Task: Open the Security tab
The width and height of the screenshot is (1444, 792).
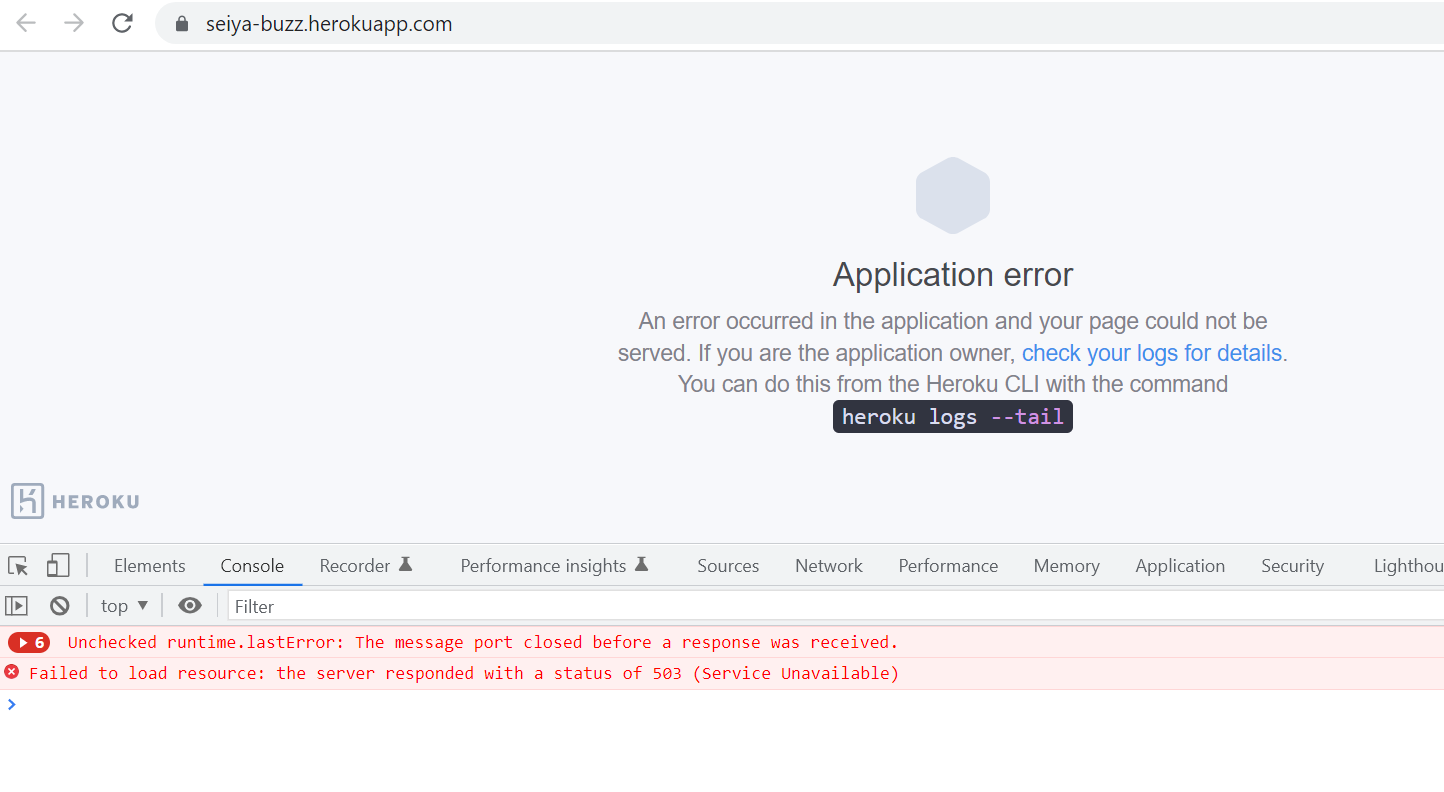Action: 1292,566
